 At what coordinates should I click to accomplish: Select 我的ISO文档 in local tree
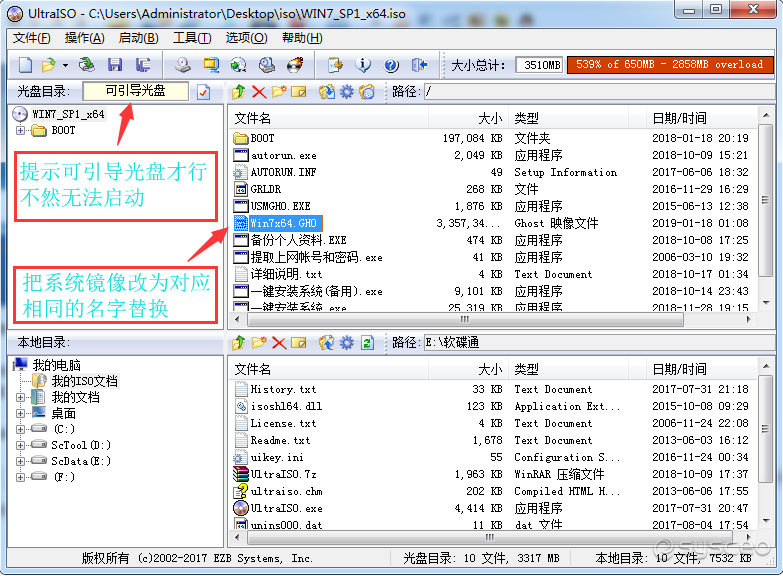84,381
